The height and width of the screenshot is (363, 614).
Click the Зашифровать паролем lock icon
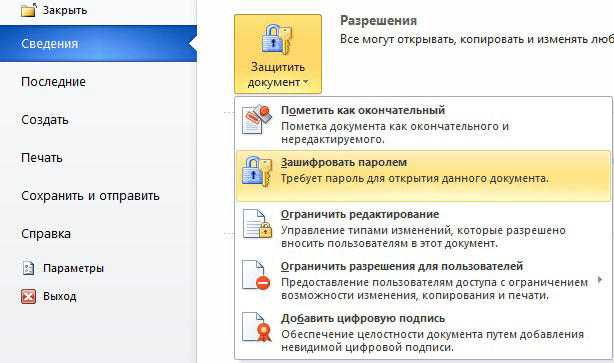[257, 172]
